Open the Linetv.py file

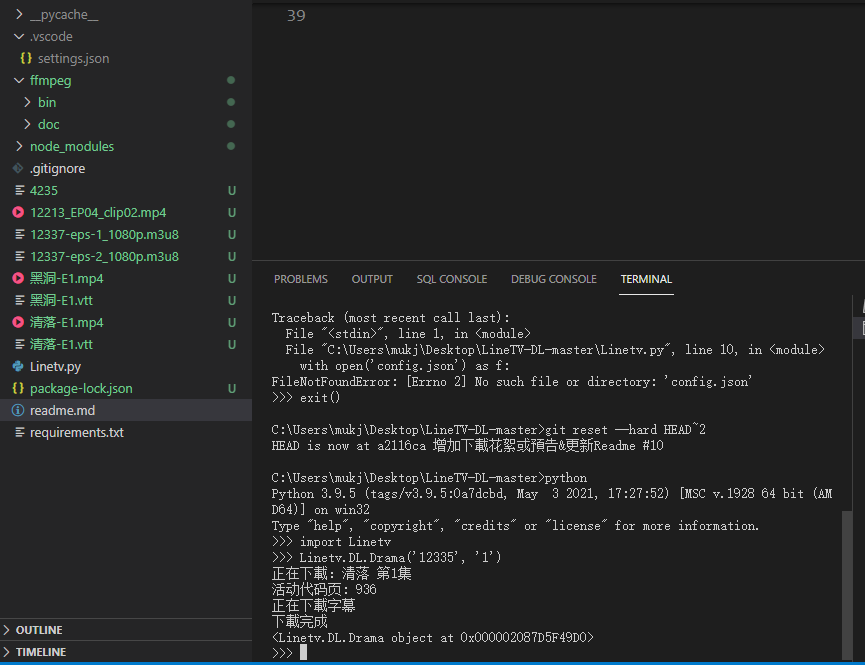pos(55,366)
